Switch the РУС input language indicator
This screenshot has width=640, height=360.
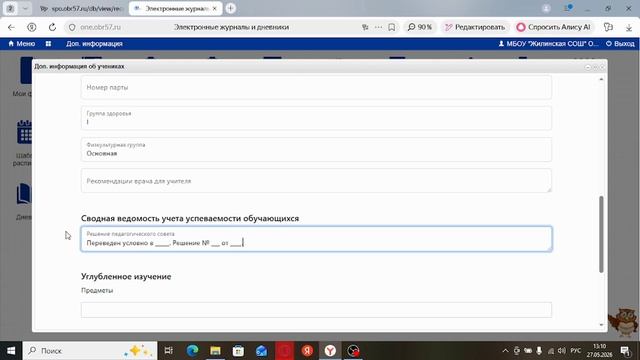[576, 351]
